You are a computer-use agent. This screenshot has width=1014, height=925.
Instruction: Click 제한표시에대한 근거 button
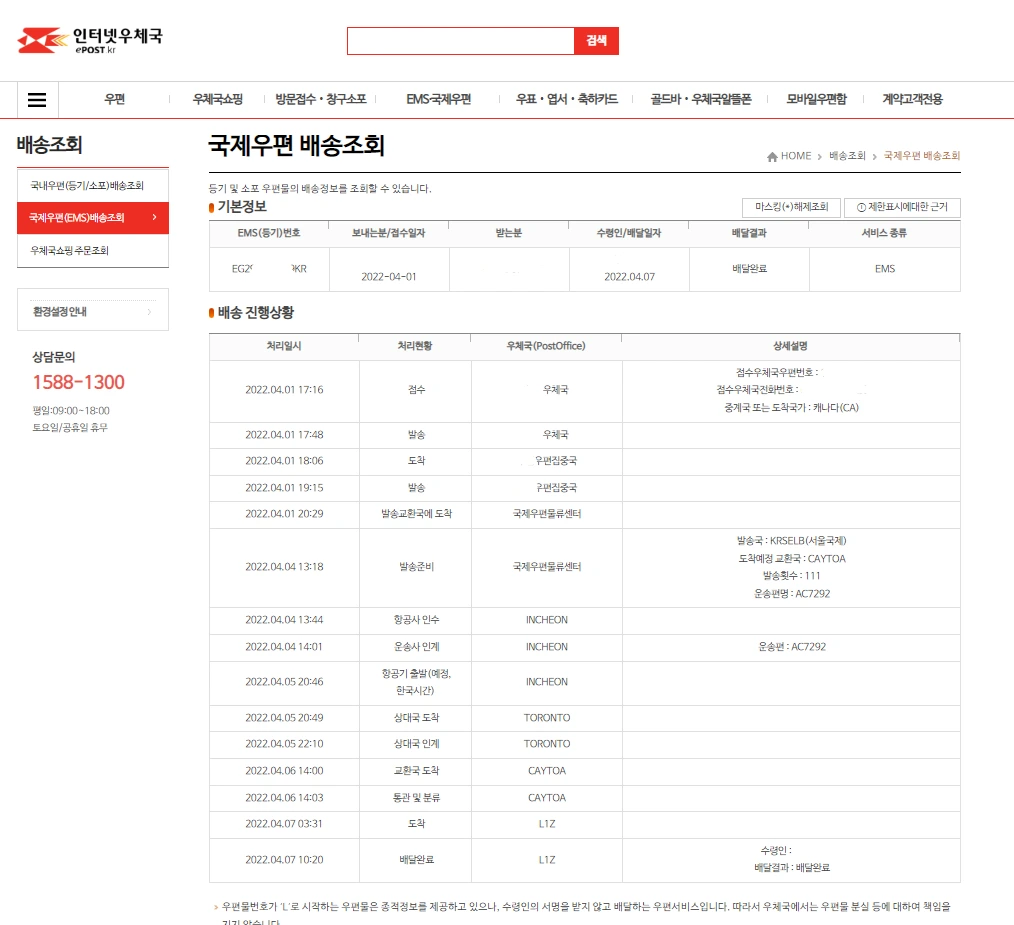coord(902,207)
